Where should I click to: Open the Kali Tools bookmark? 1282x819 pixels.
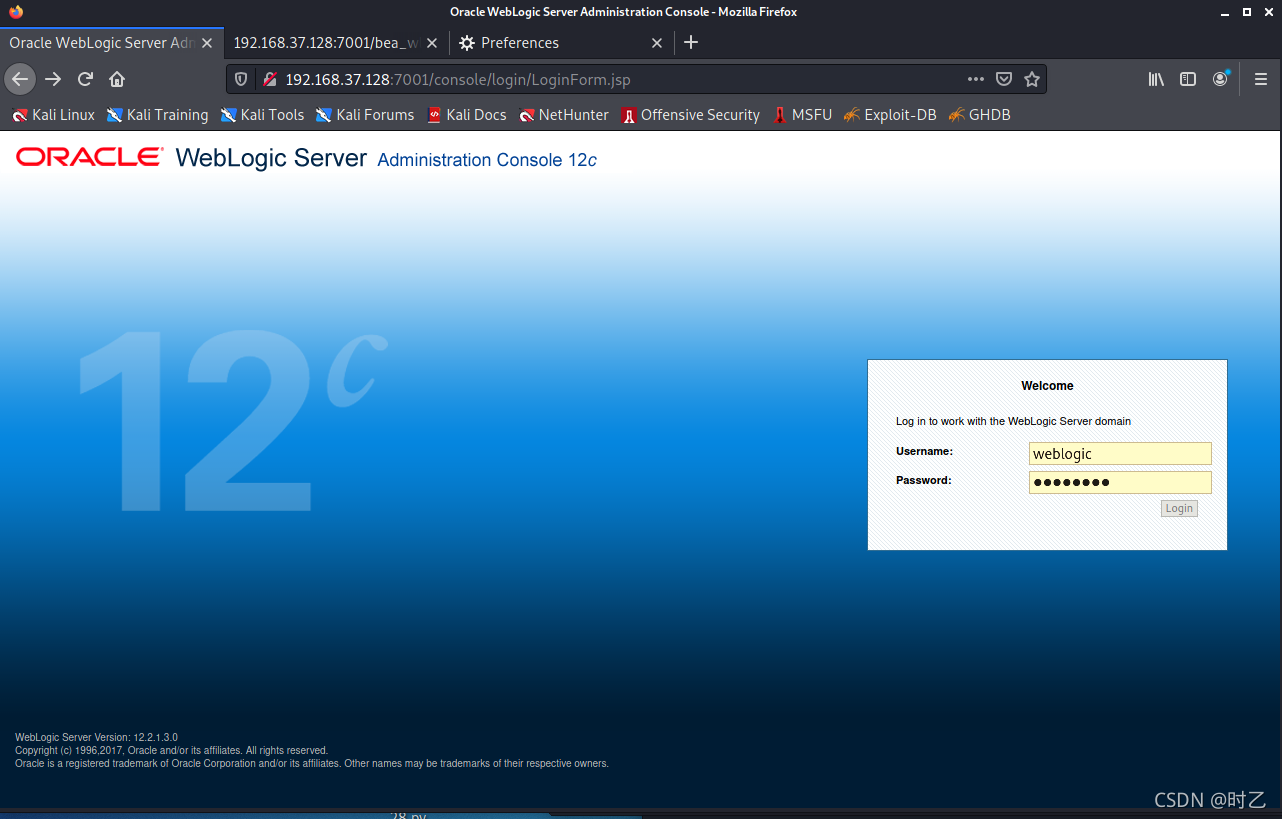pos(262,115)
